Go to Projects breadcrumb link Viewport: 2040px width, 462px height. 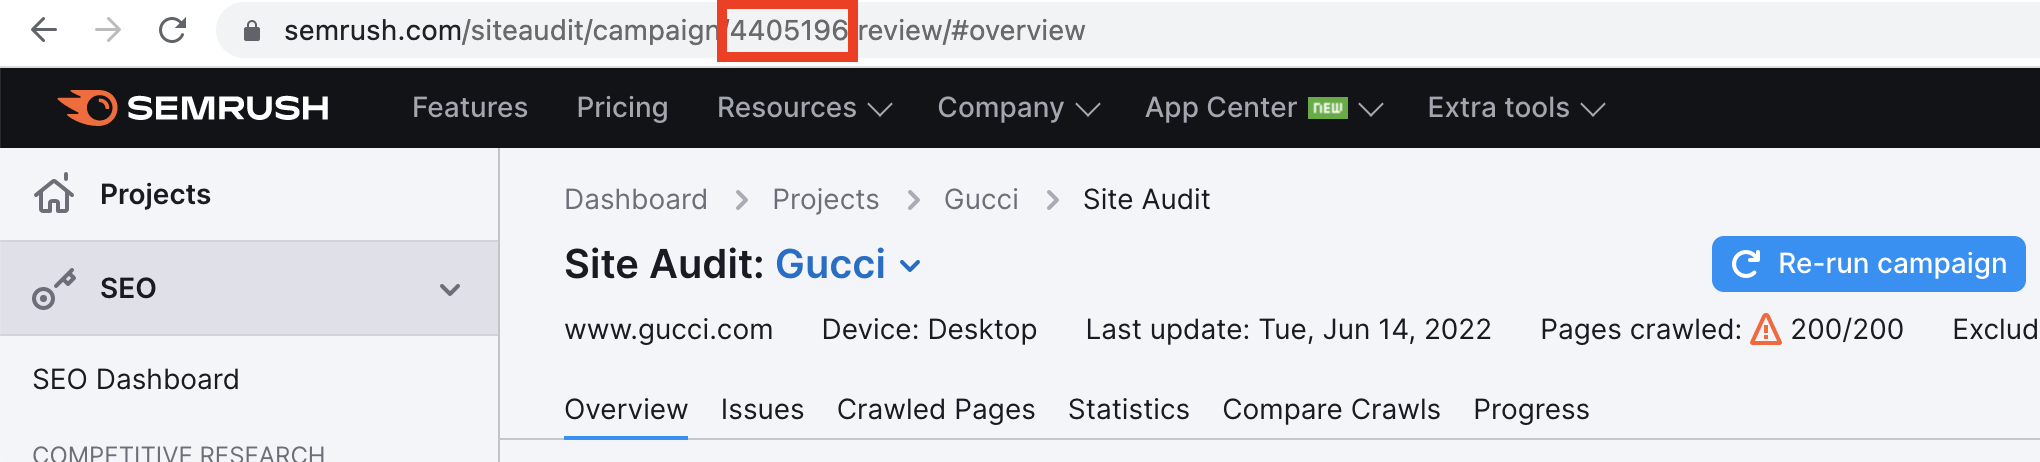point(826,199)
